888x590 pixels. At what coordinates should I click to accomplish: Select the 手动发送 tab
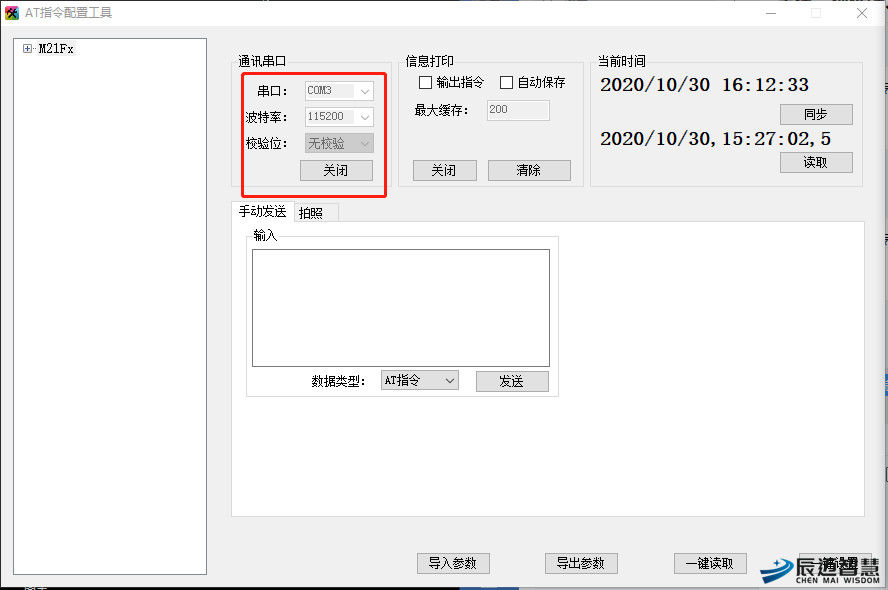262,212
